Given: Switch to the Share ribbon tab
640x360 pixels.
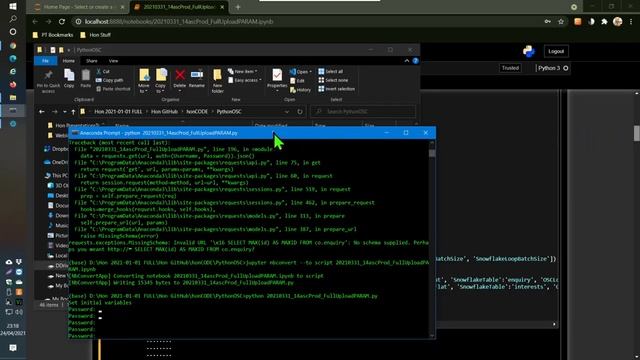Looking at the screenshot, I should pos(91,61).
